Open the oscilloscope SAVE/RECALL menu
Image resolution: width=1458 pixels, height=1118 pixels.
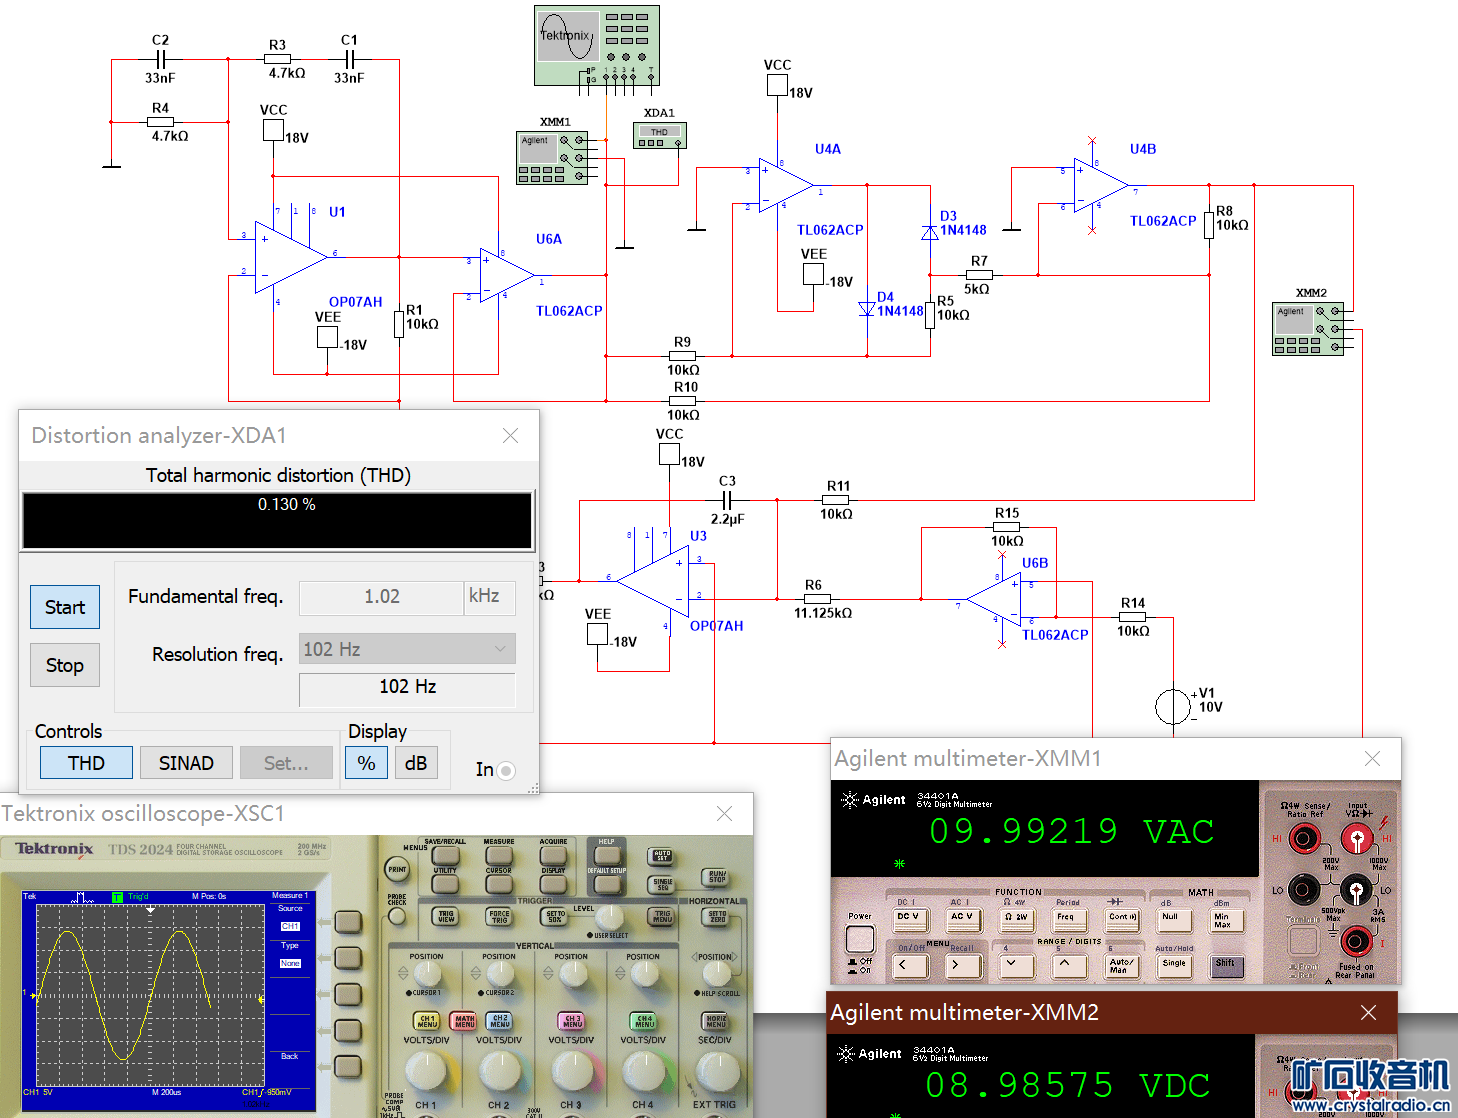pos(445,854)
